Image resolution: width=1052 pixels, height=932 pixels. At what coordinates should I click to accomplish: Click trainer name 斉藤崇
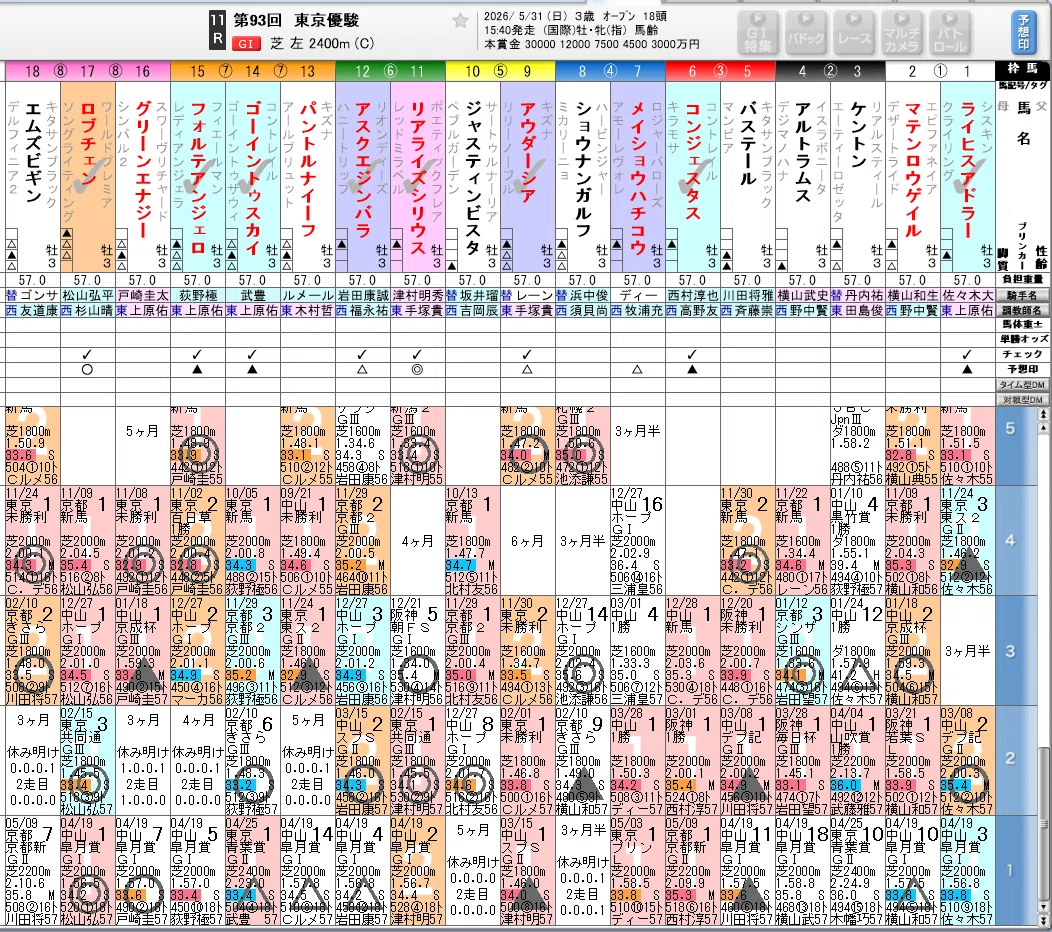pyautogui.click(x=754, y=311)
